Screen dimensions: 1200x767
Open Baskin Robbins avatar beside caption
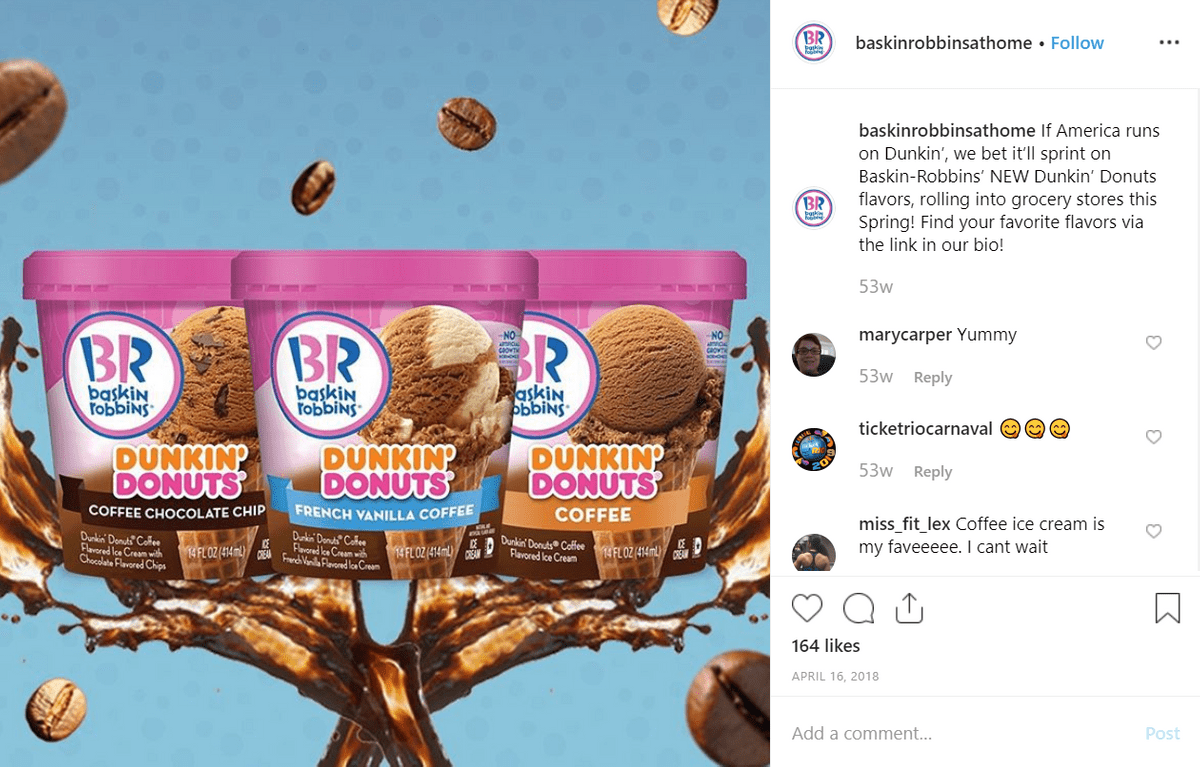814,208
